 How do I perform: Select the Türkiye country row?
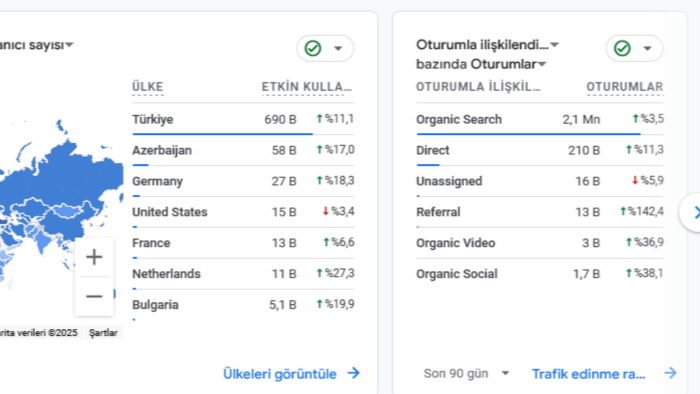click(243, 119)
